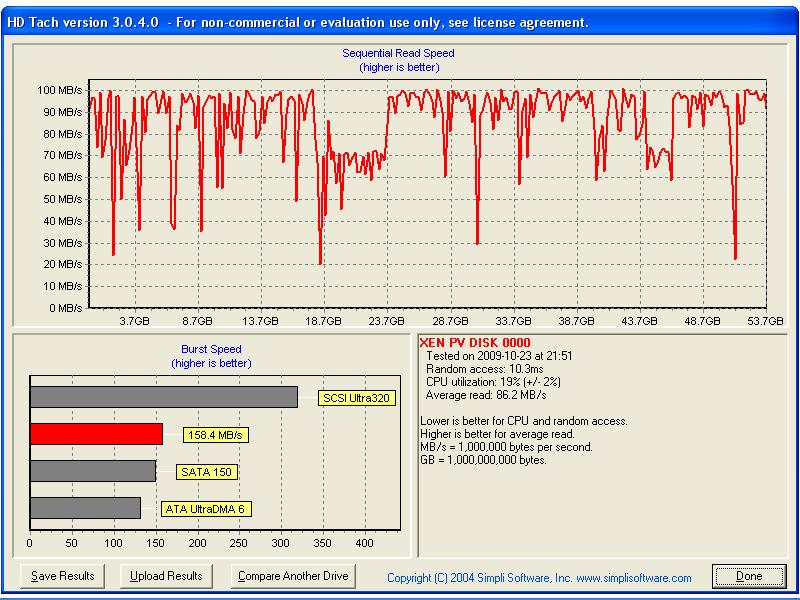Viewport: 800px width, 600px height.
Task: Click the Save Results button
Action: click(62, 576)
